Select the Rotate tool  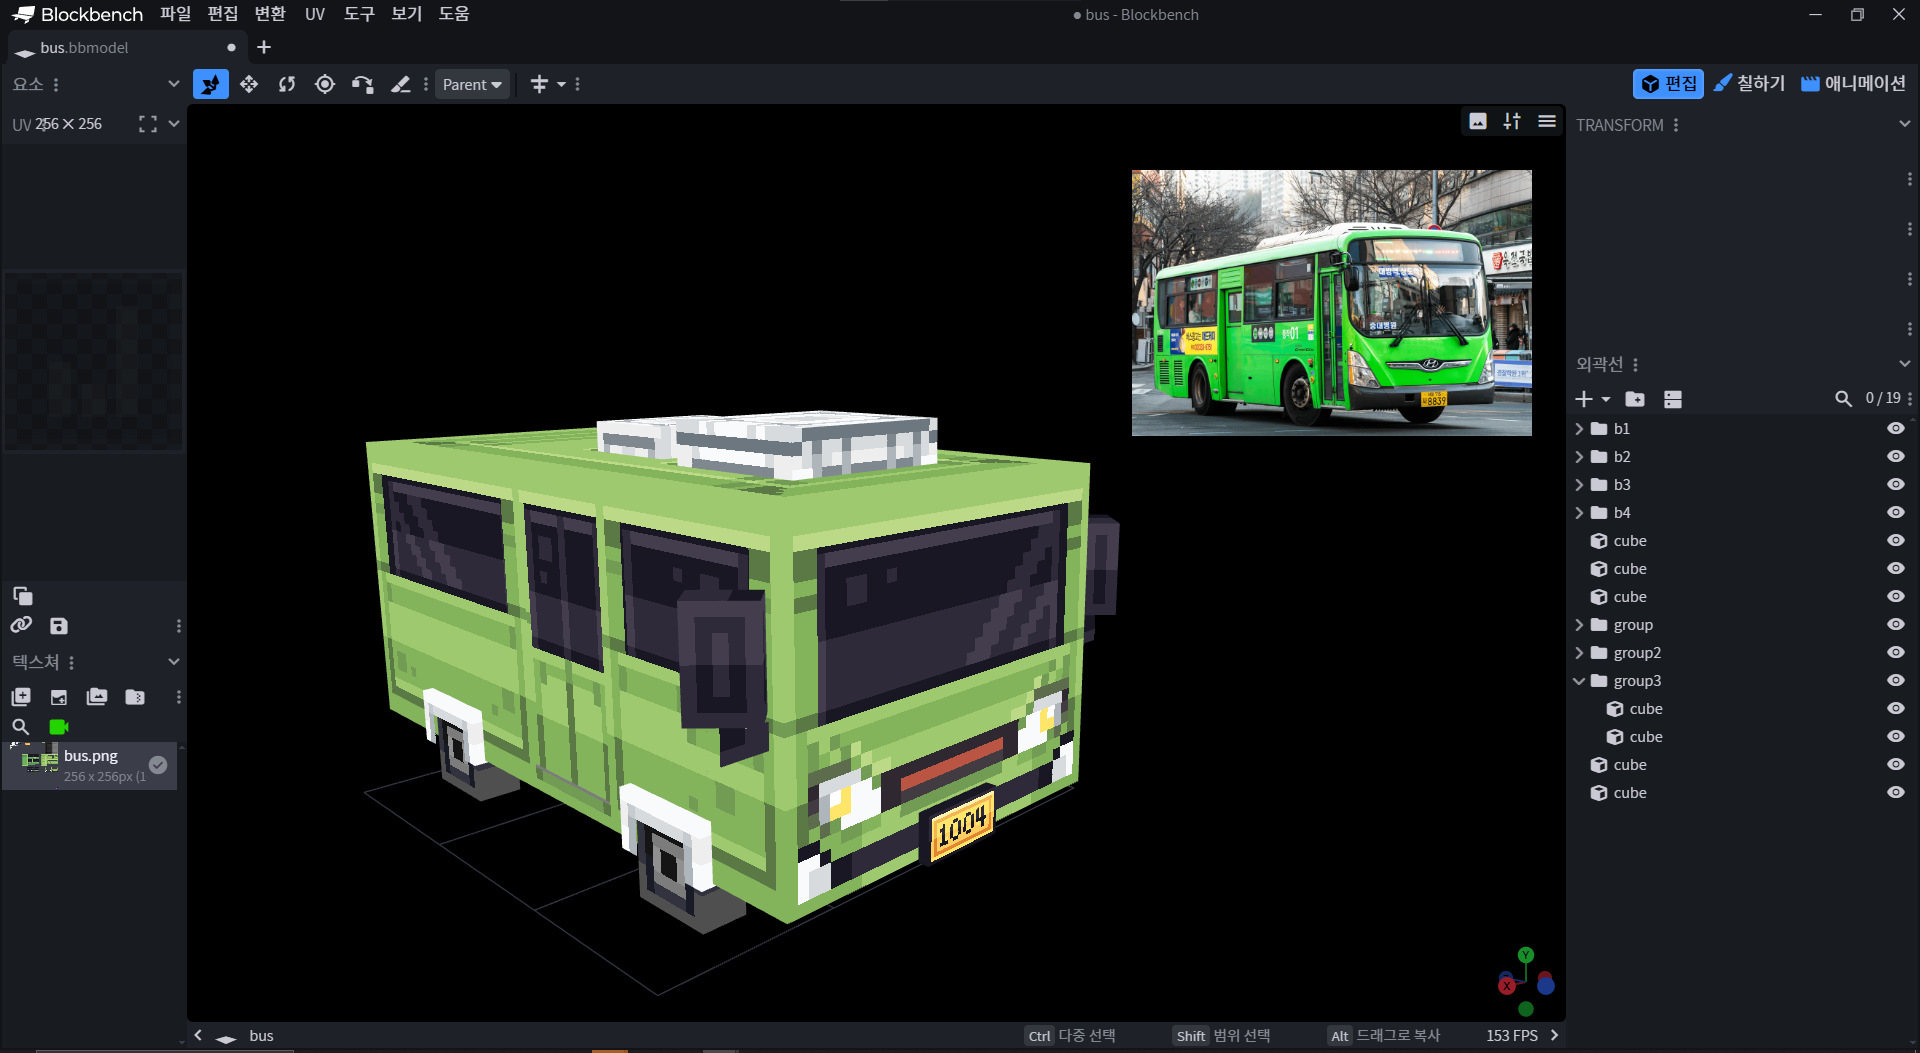[287, 85]
